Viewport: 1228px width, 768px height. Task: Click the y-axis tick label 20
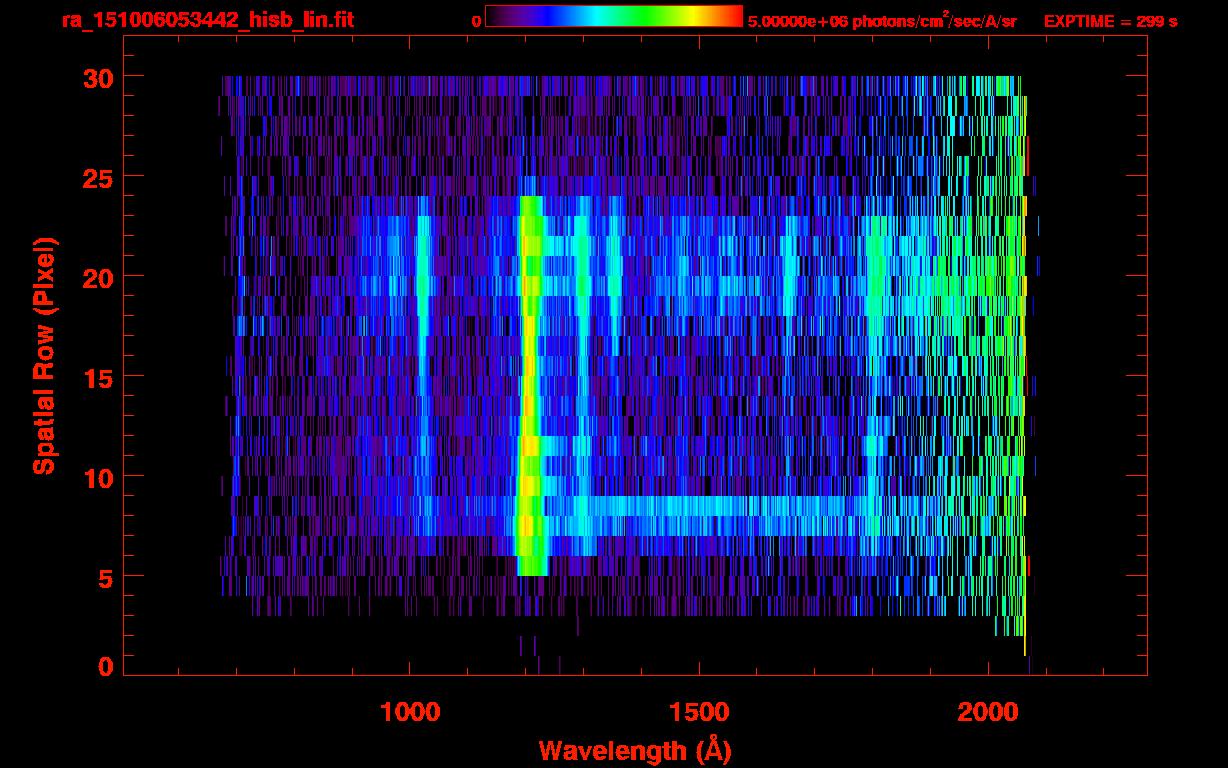pos(98,276)
